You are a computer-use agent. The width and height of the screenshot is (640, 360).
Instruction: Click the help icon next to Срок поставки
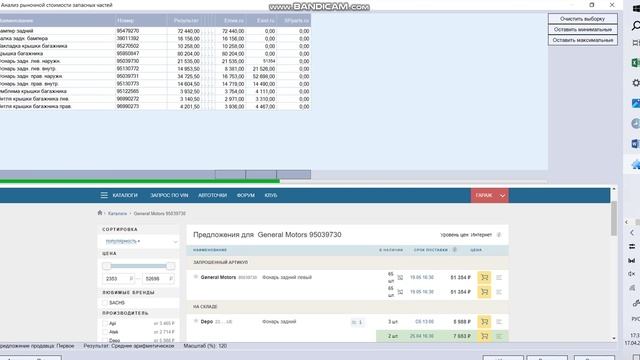pos(454,249)
